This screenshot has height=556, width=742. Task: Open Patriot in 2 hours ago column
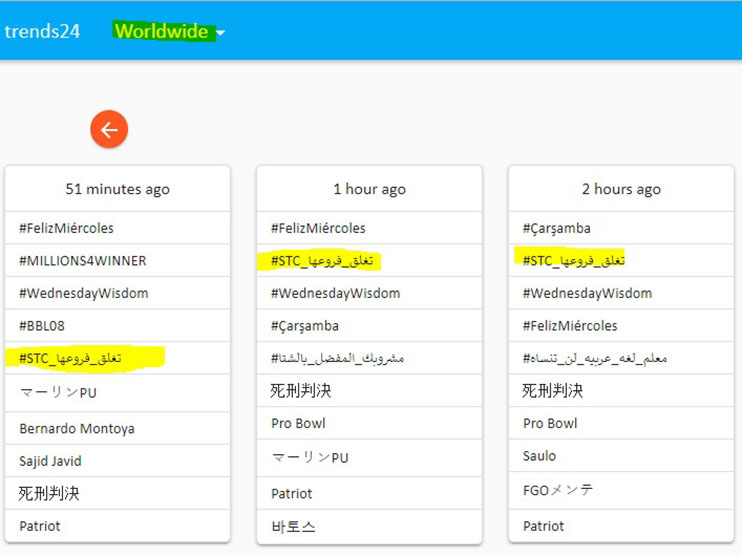click(543, 526)
